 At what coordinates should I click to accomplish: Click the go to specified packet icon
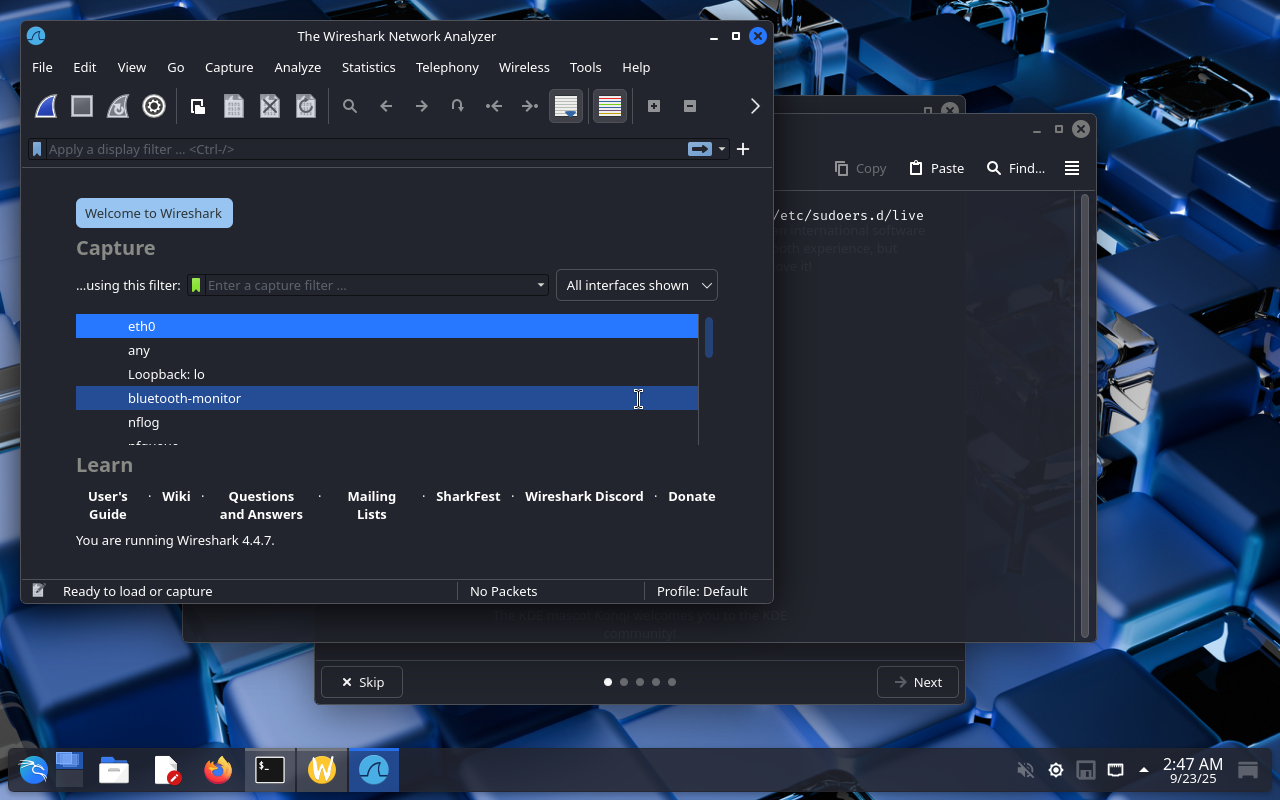[x=457, y=106]
